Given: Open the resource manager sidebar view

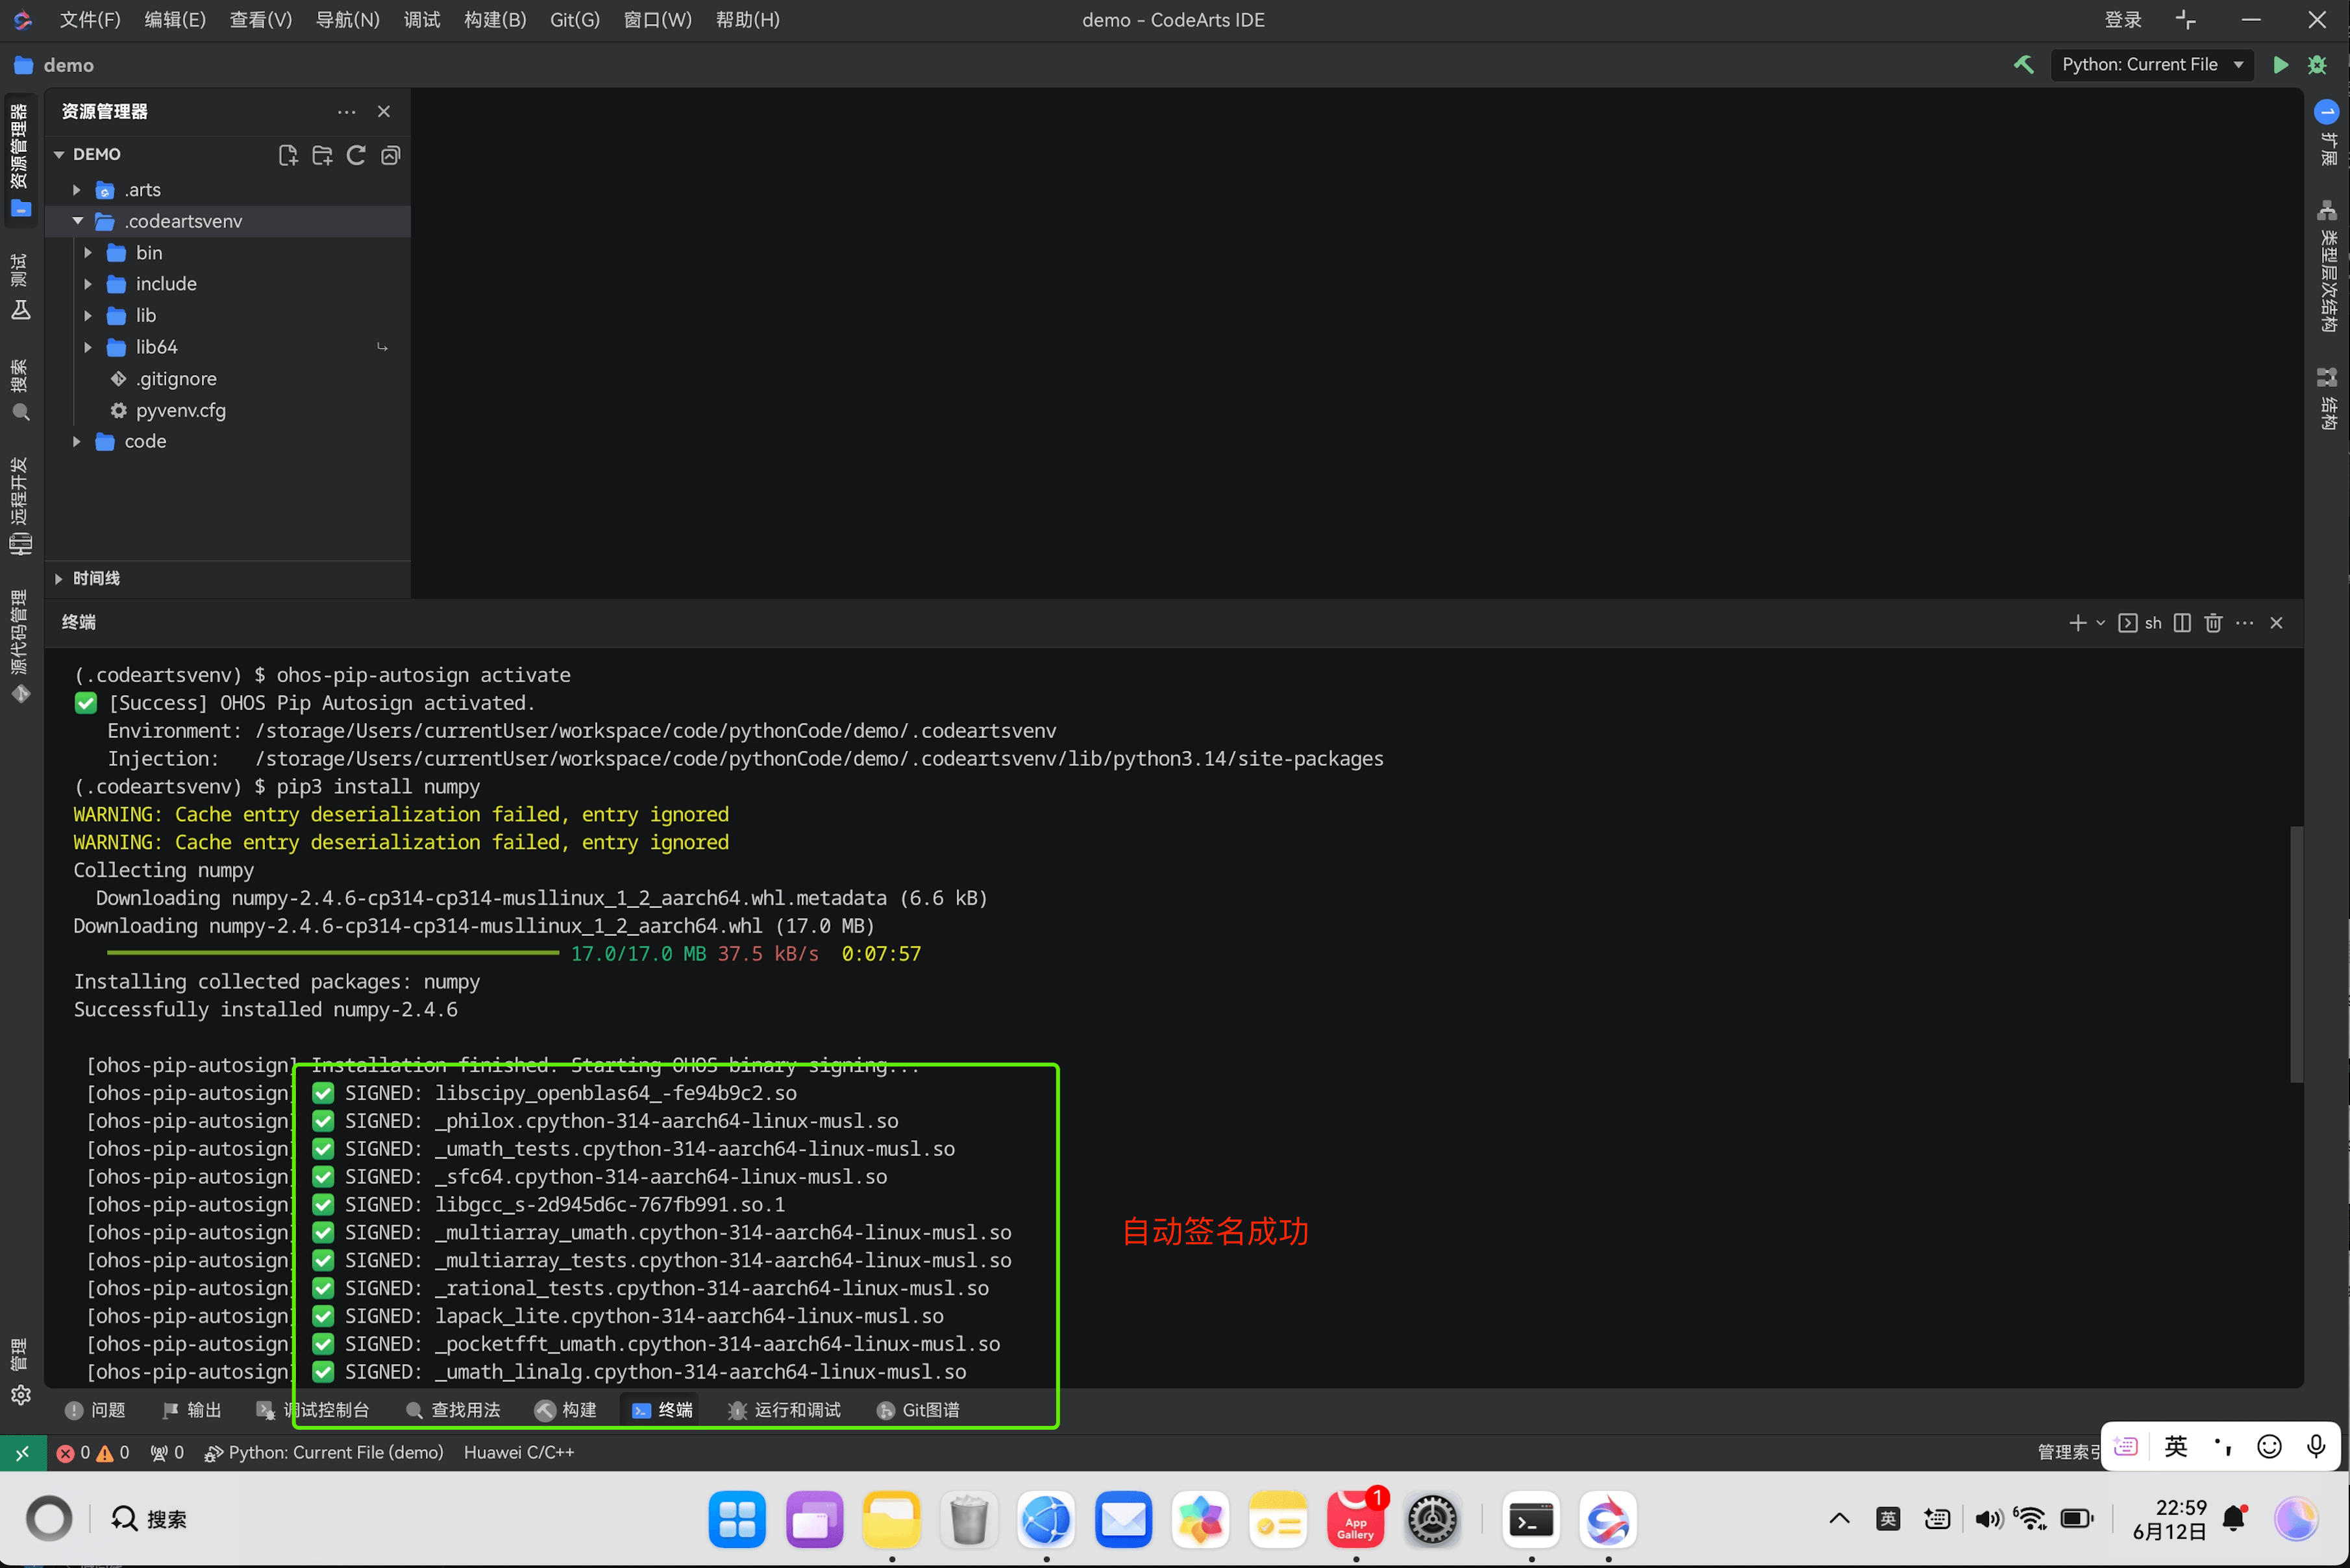Looking at the screenshot, I should point(20,160).
